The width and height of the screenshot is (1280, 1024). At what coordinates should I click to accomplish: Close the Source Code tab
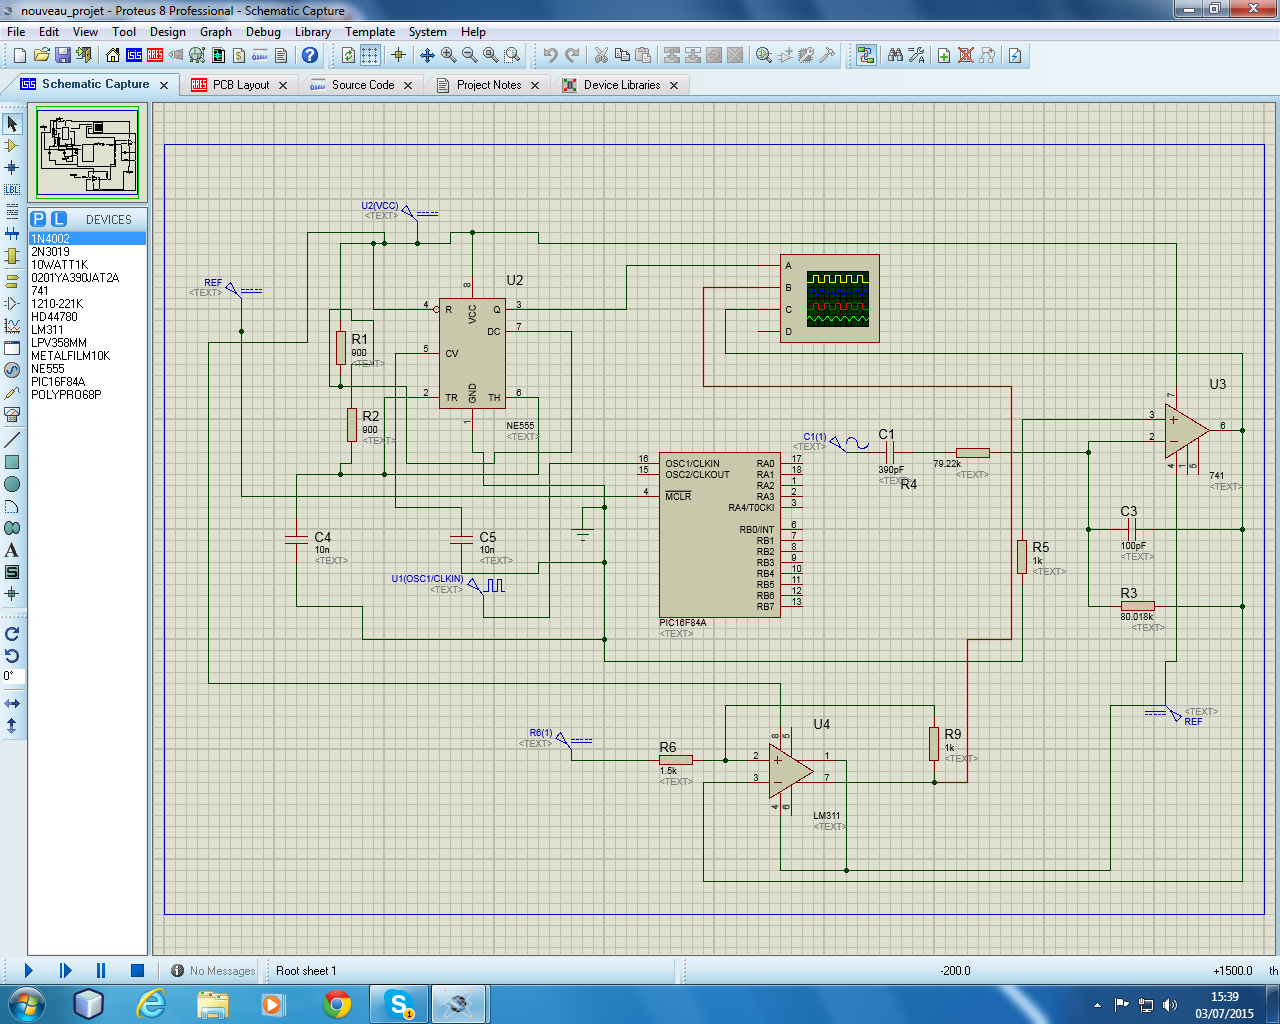point(408,86)
